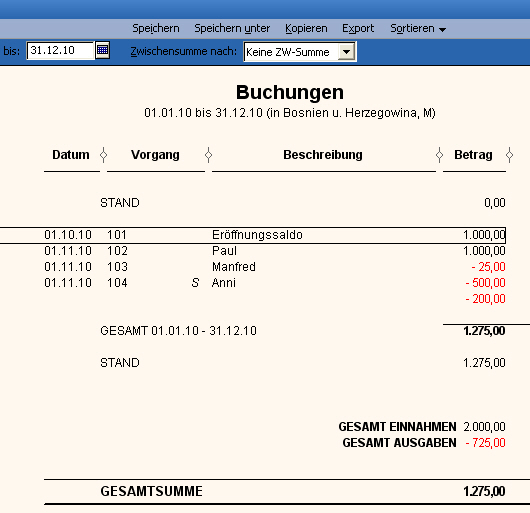Click the GESAMT AUSGABEN amount -725,00
530x513 pixels.
point(485,443)
